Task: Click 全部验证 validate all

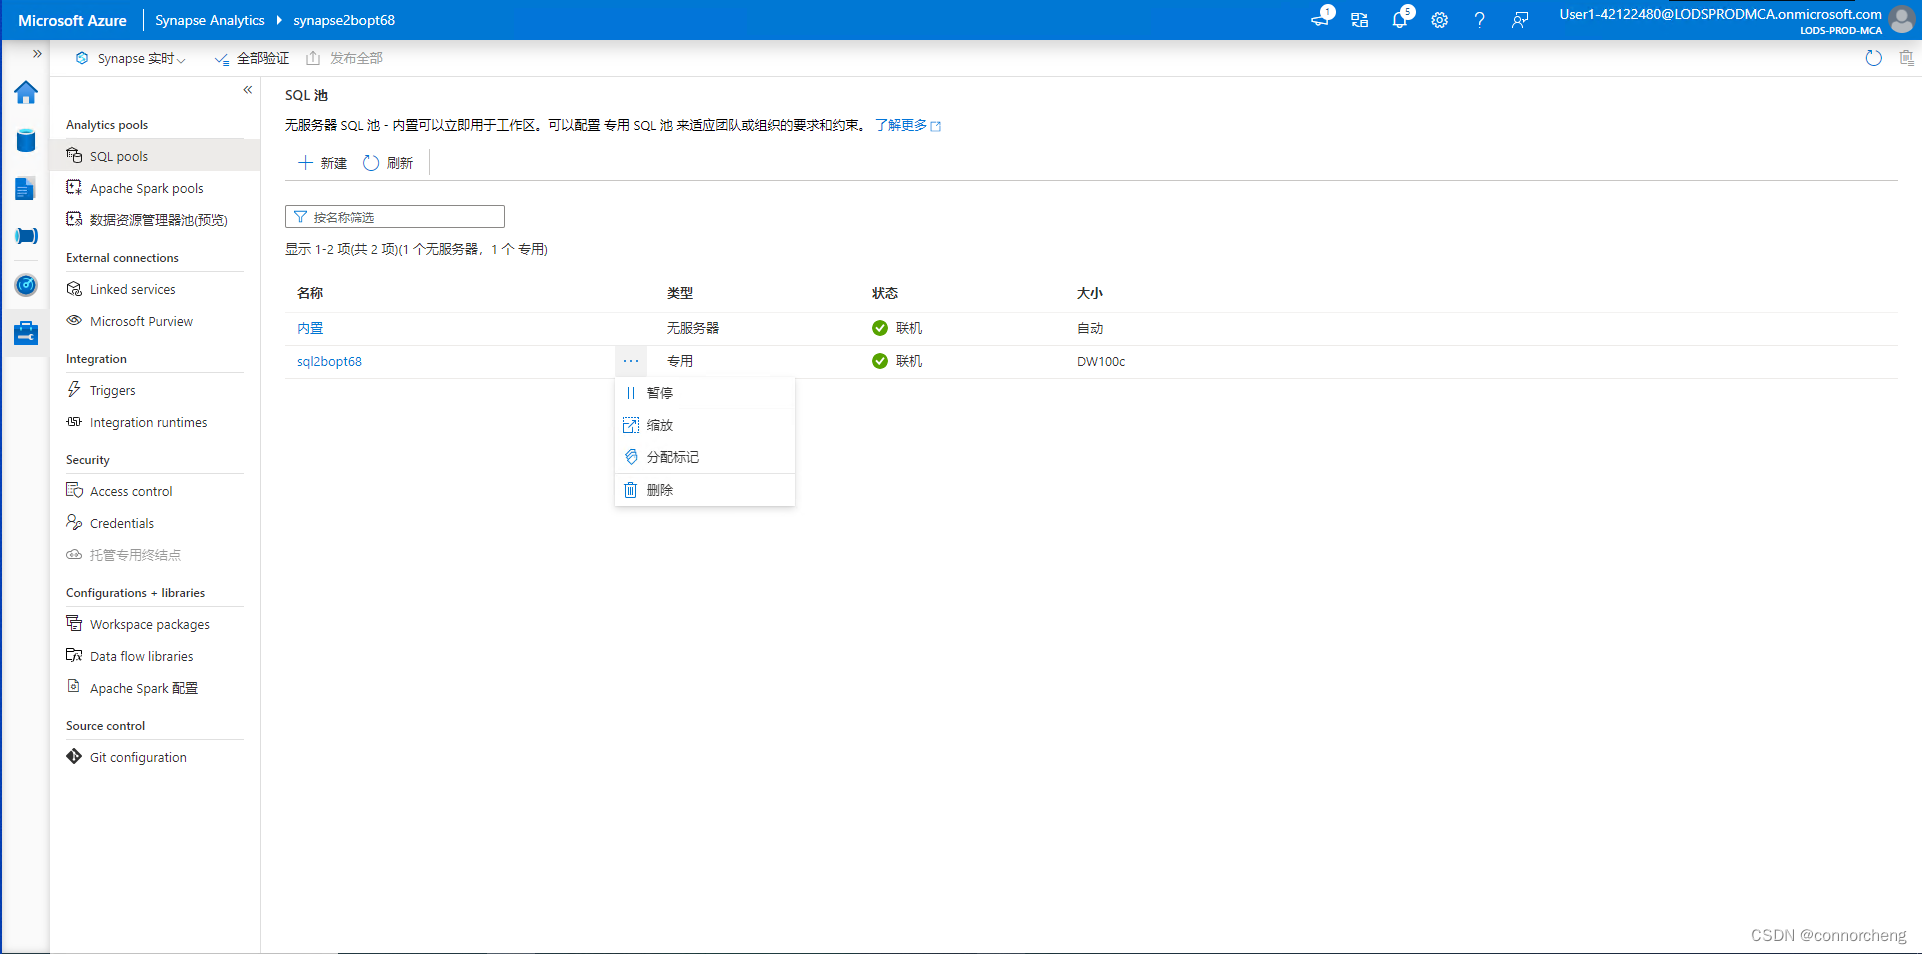Action: 252,59
